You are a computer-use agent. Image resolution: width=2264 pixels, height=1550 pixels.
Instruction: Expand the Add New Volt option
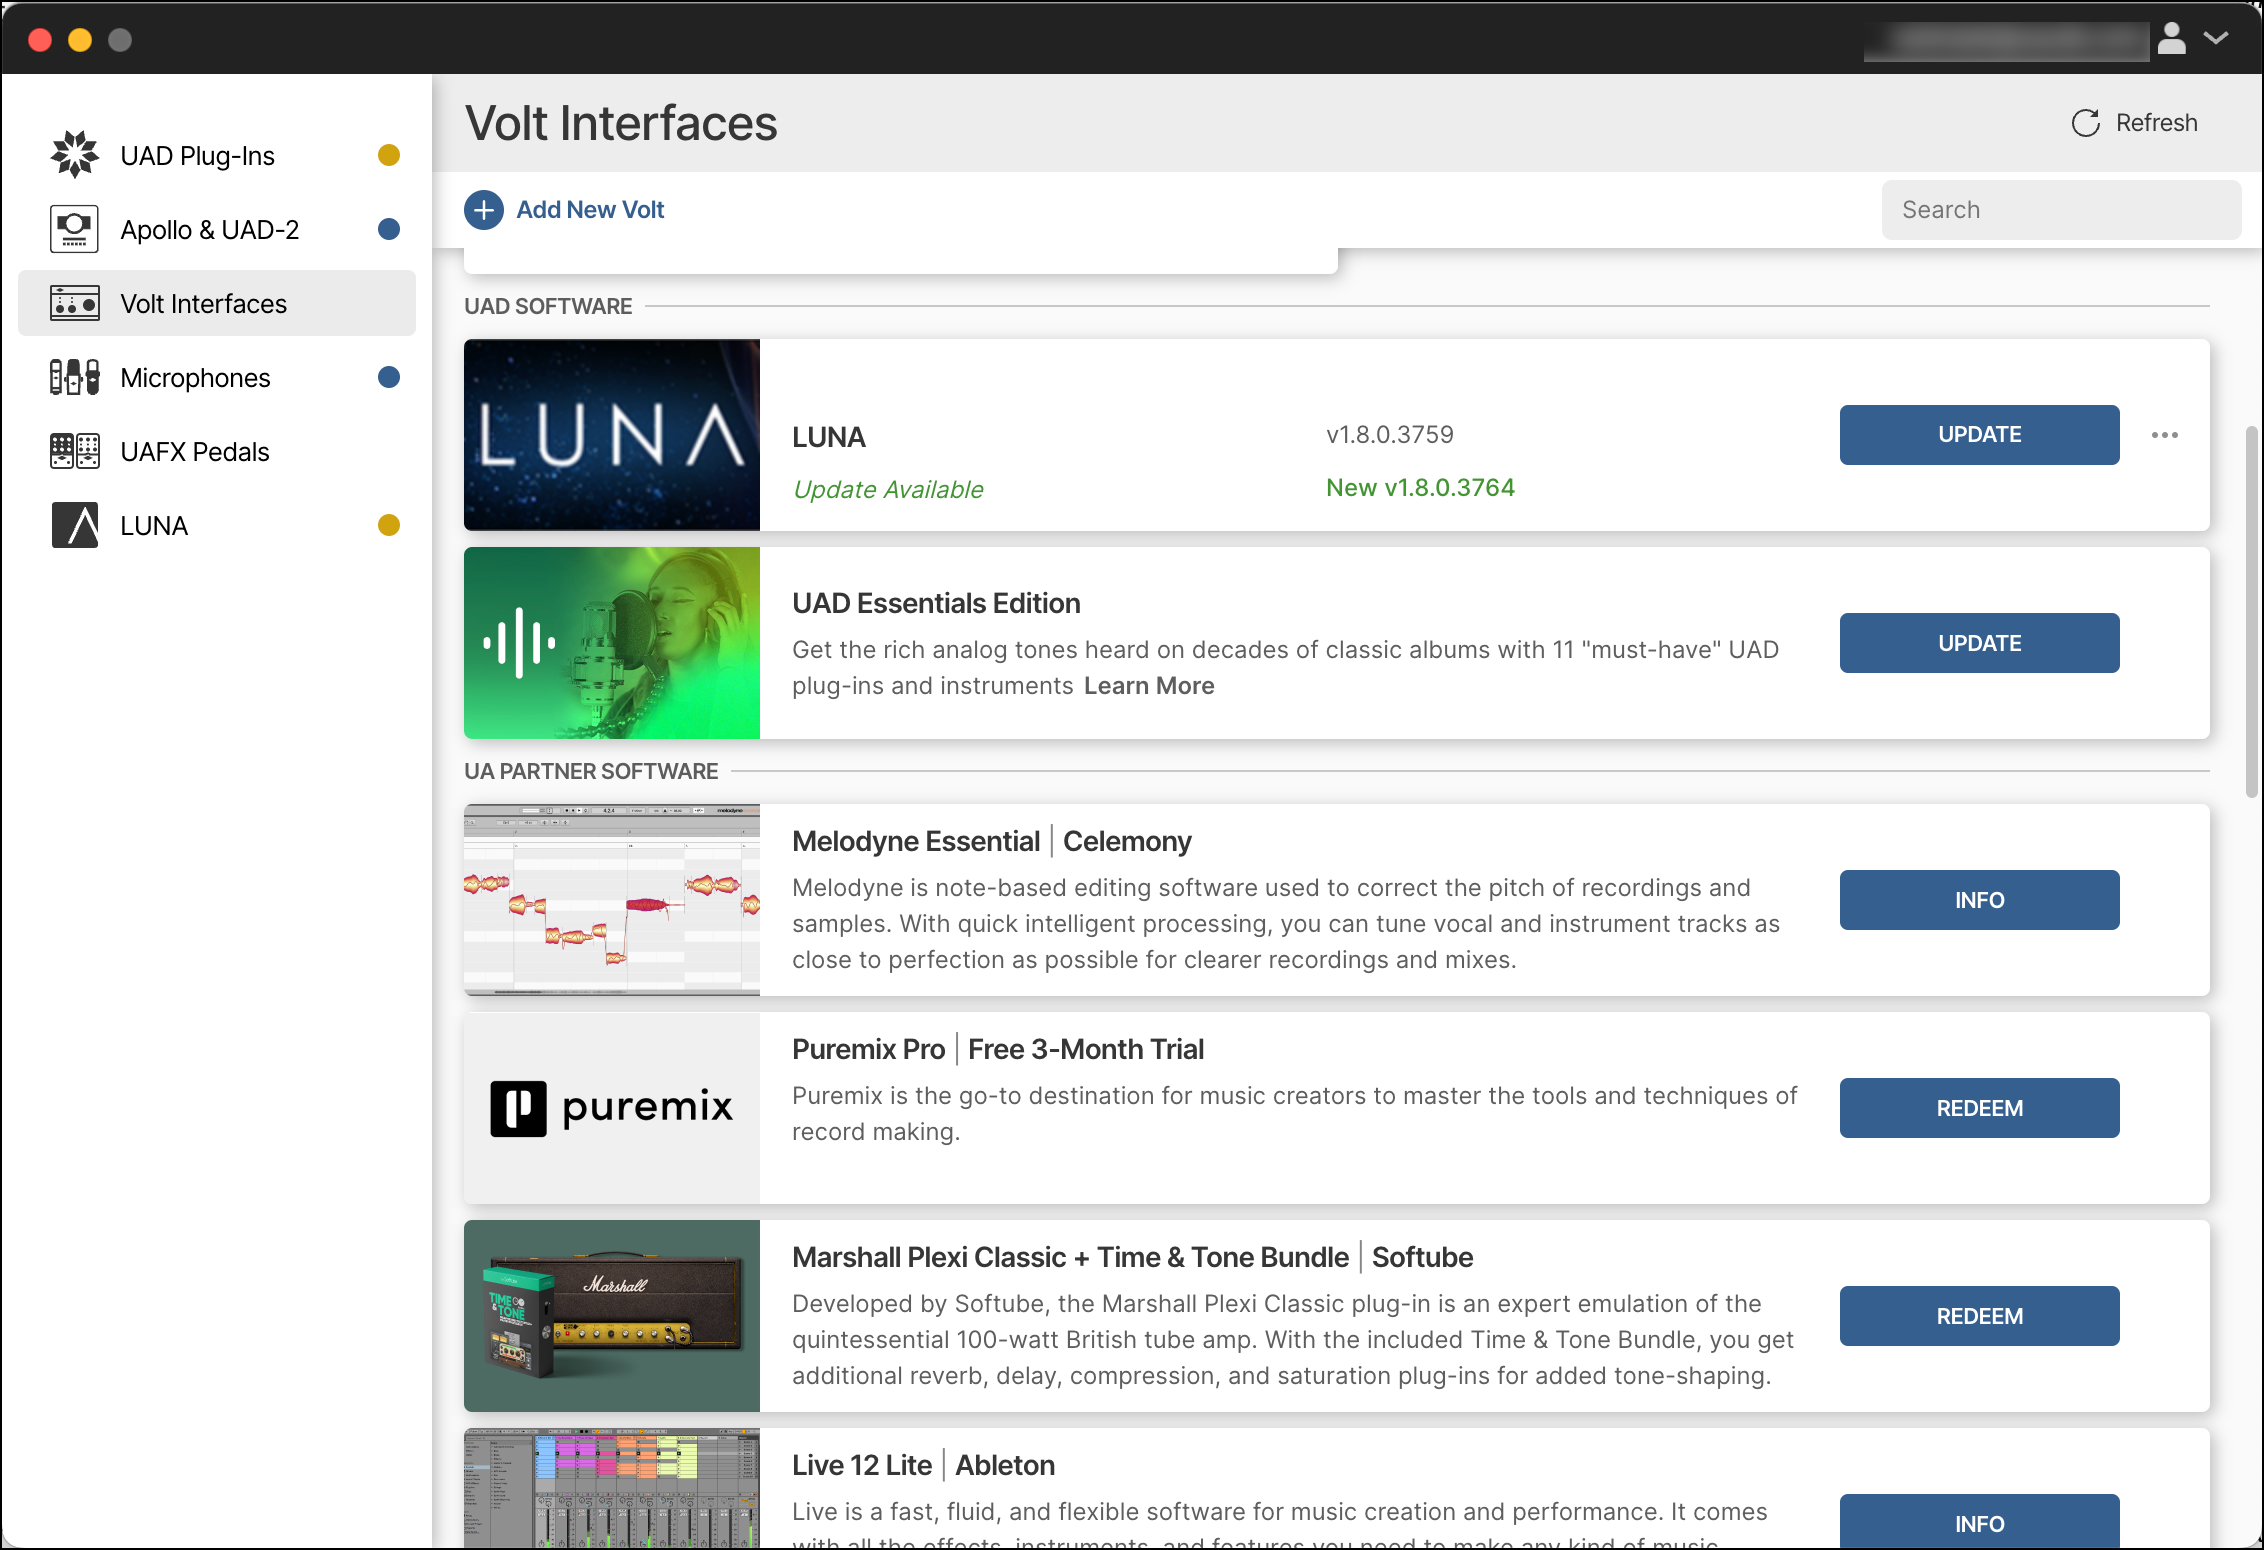590,209
